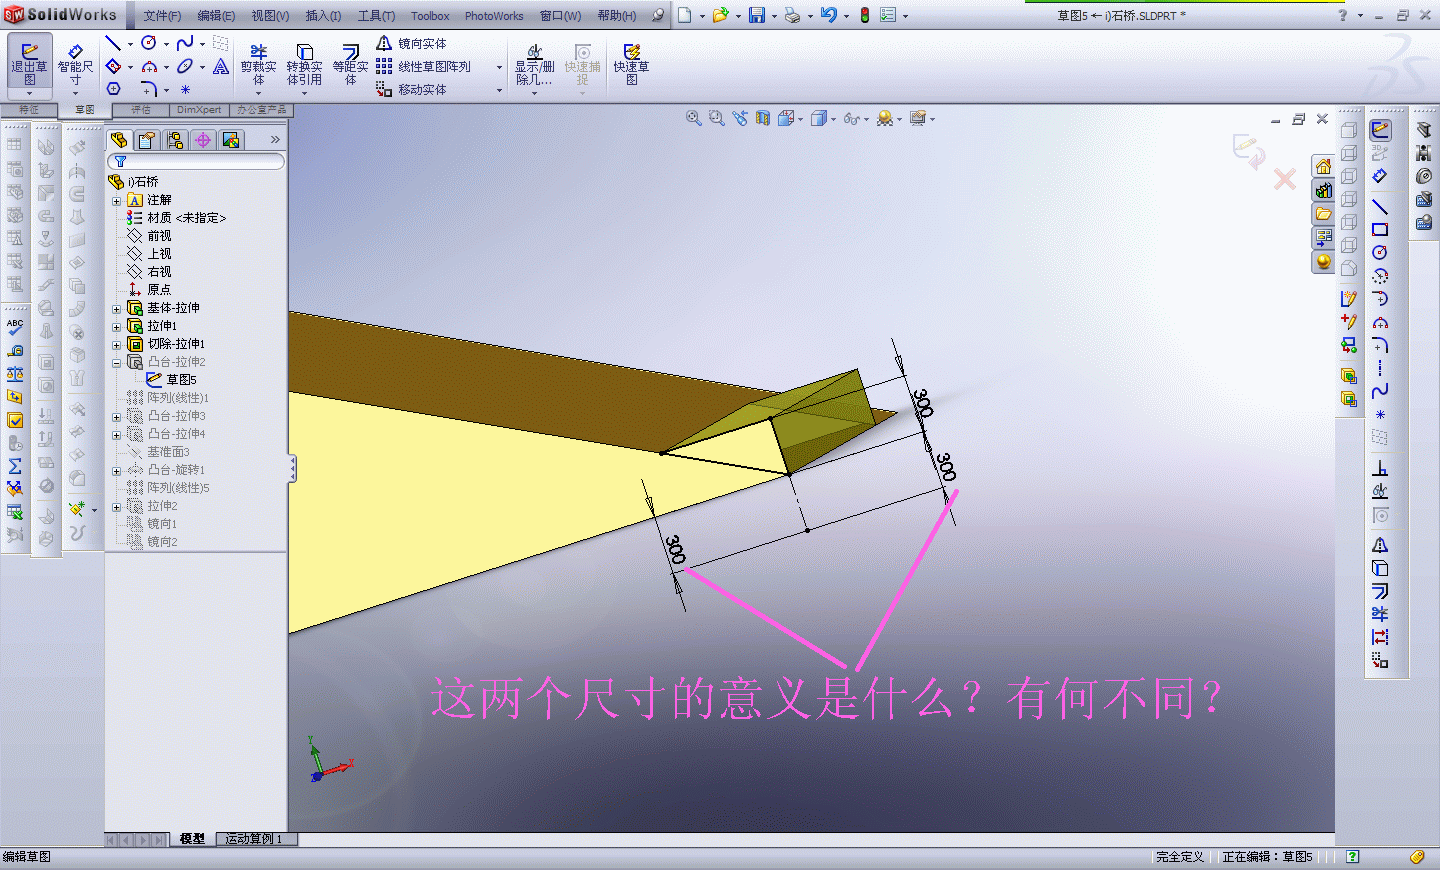Click Convert Entities (转换实体引用) tool

[304, 65]
